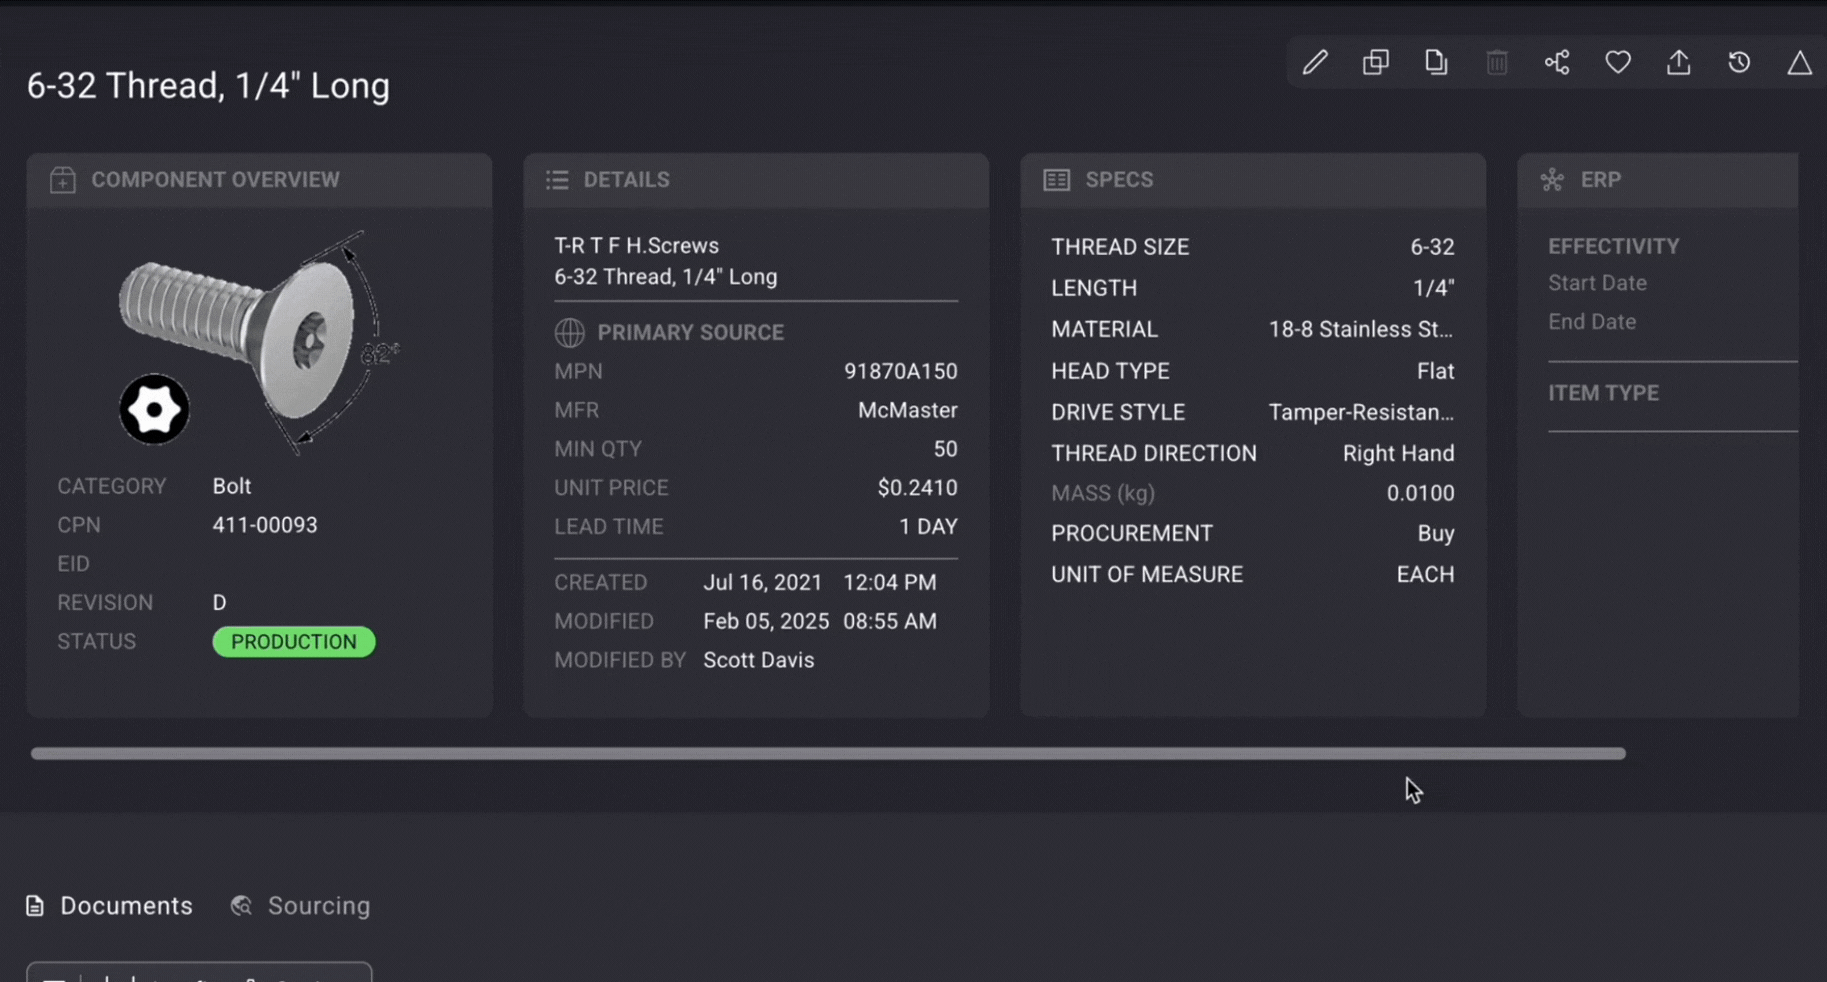Click the ERP panel header icon

pos(1552,180)
